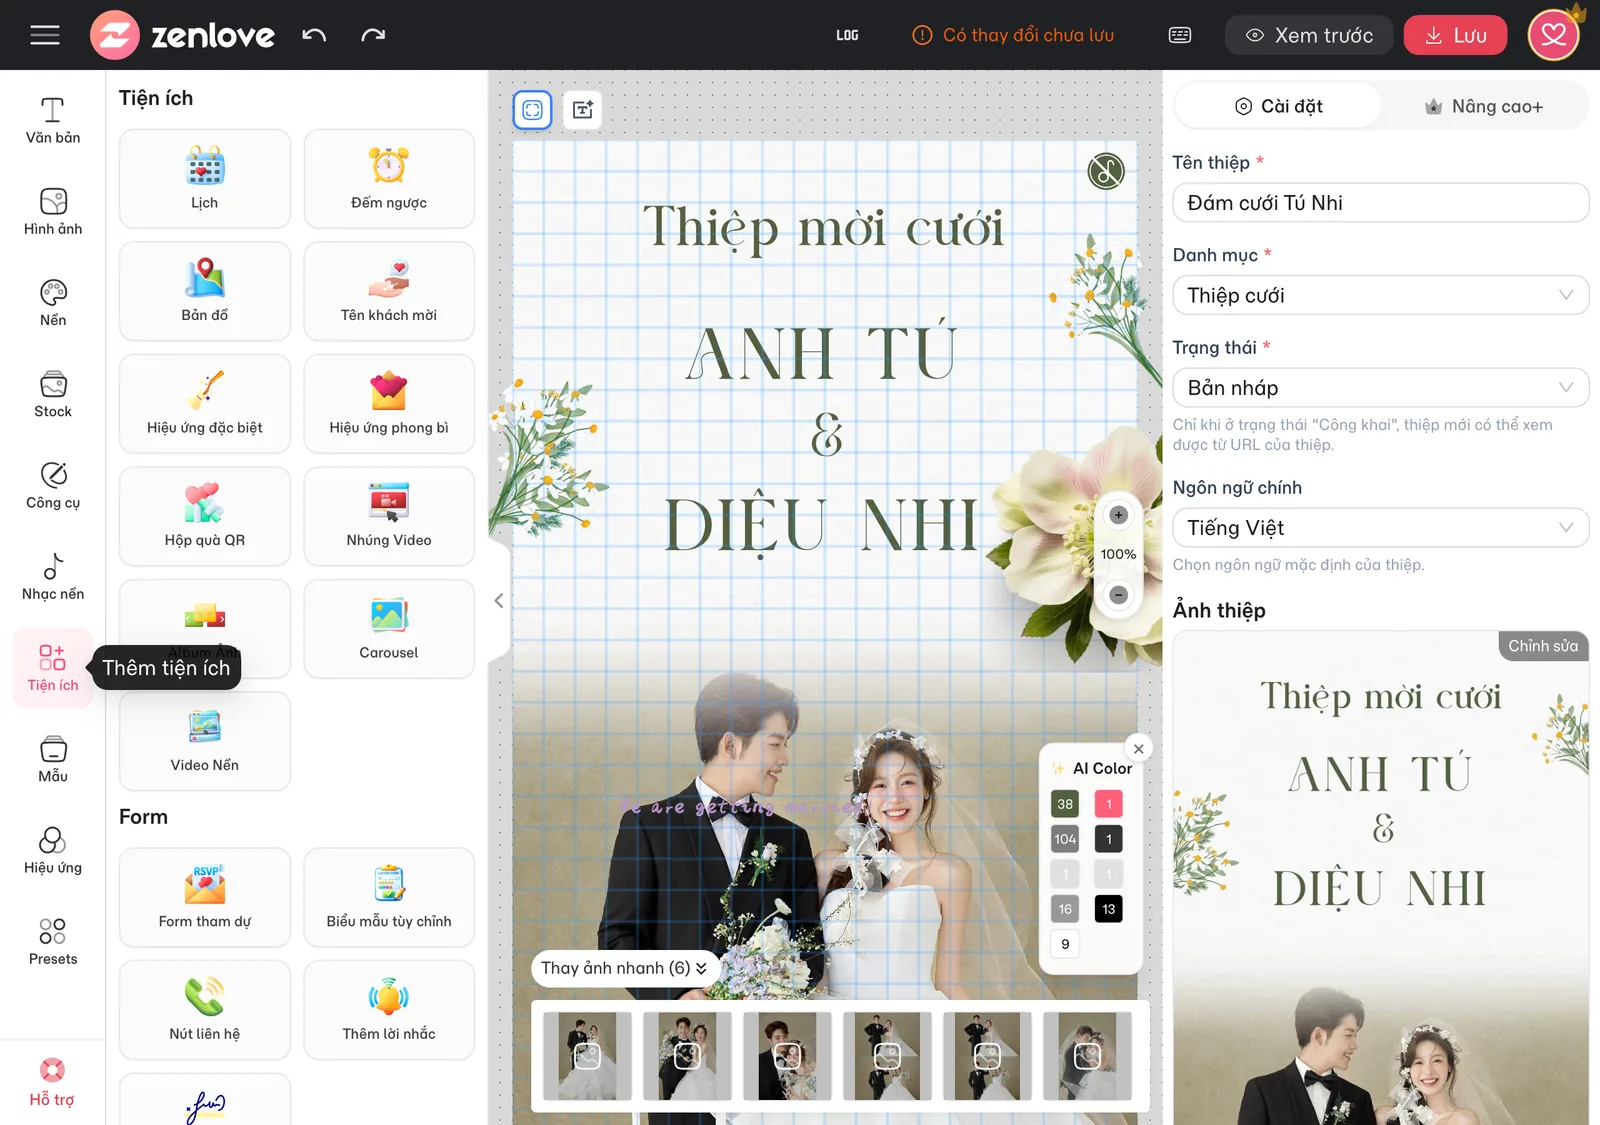Expand the Thay ảnh nhanh (6) list
Image resolution: width=1600 pixels, height=1125 pixels.
coord(624,968)
